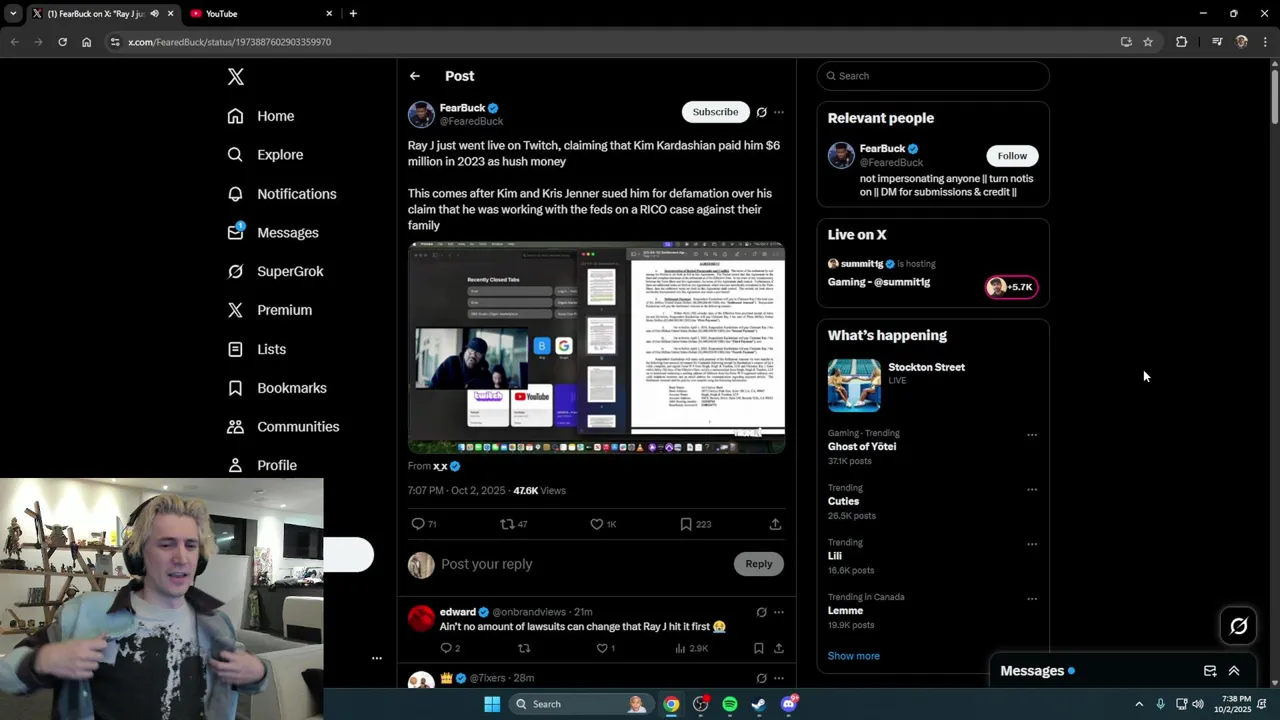Screen dimensions: 1280x720
Task: Bookmark this page with the star icon
Action: click(x=1148, y=42)
